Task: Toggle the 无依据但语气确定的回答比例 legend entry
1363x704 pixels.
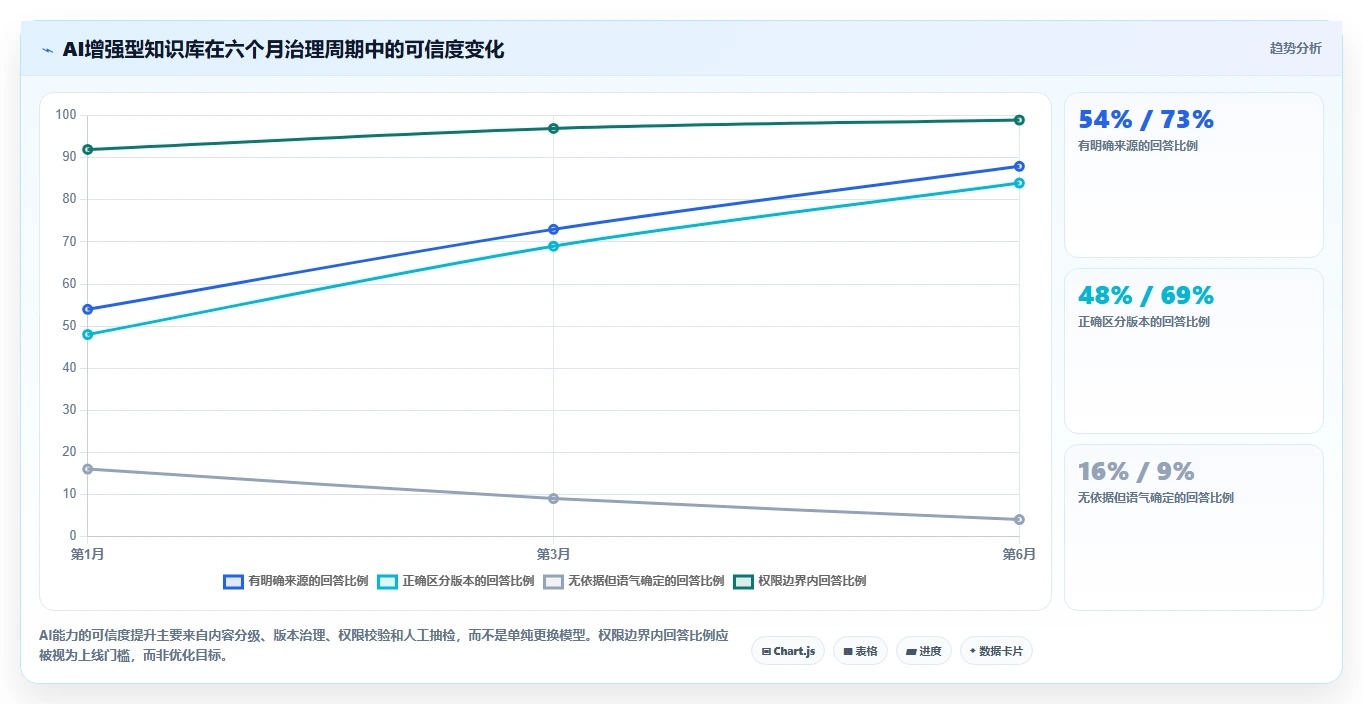Action: pos(633,581)
